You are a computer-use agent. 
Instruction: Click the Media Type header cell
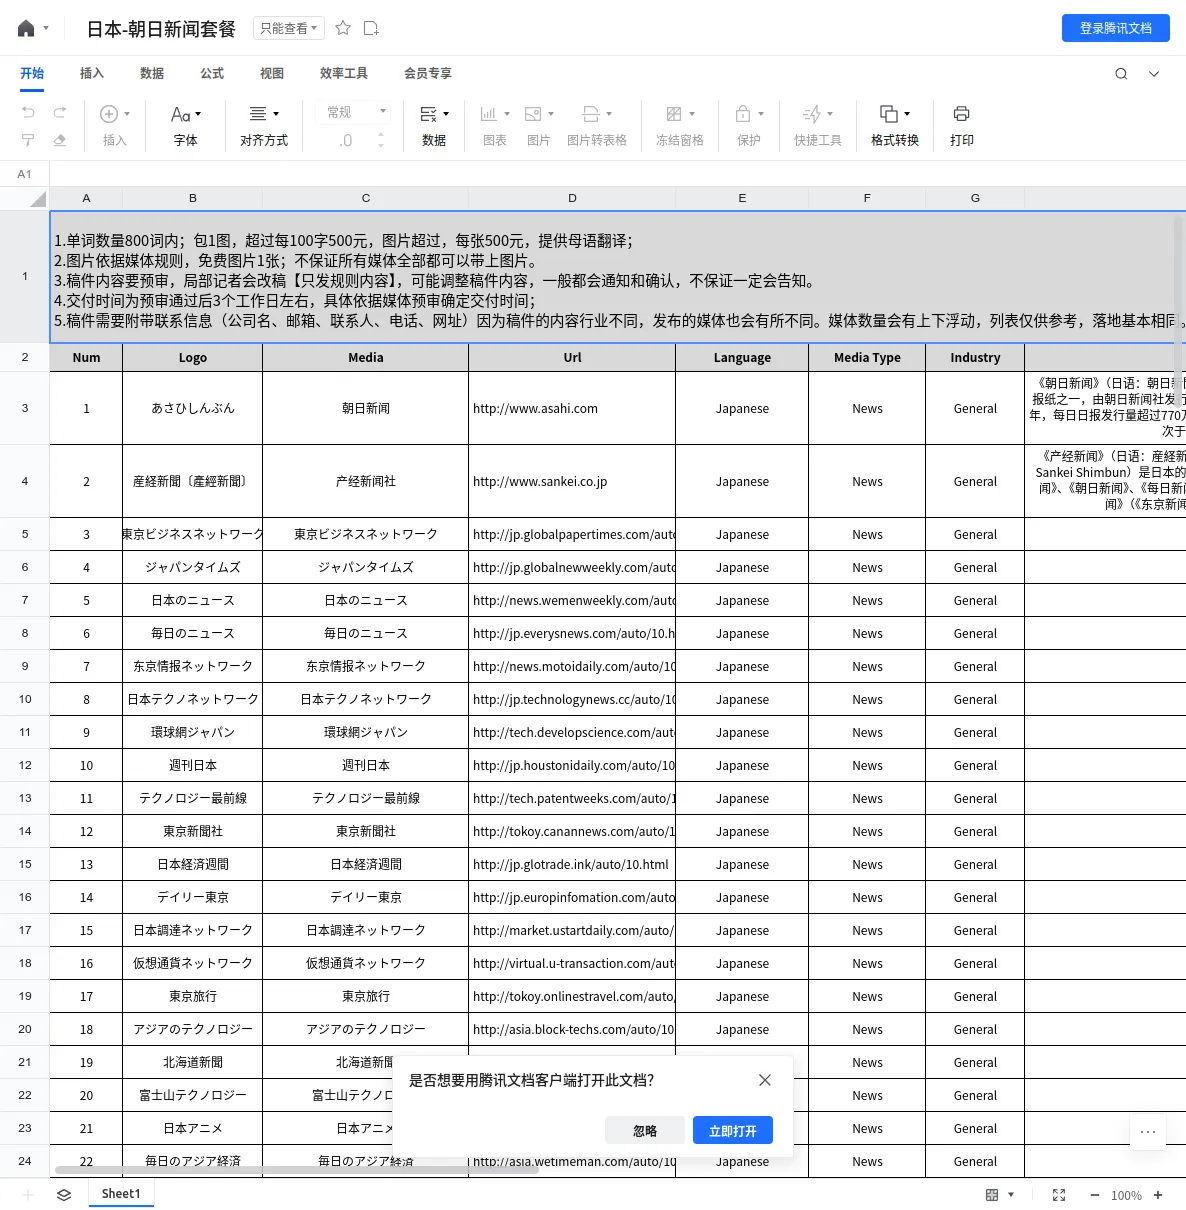point(867,357)
